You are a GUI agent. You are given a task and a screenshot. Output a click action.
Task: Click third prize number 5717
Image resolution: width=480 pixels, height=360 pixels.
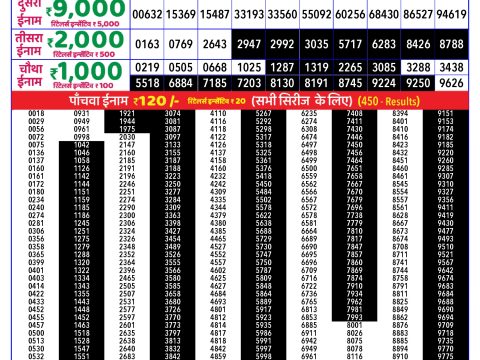(350, 44)
